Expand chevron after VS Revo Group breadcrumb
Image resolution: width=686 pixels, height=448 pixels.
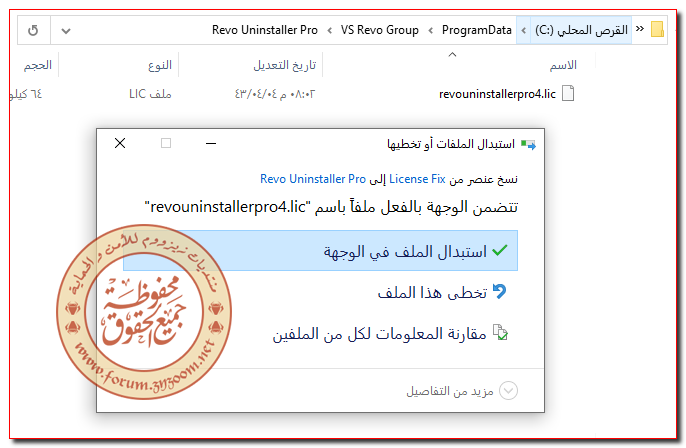tap(329, 31)
